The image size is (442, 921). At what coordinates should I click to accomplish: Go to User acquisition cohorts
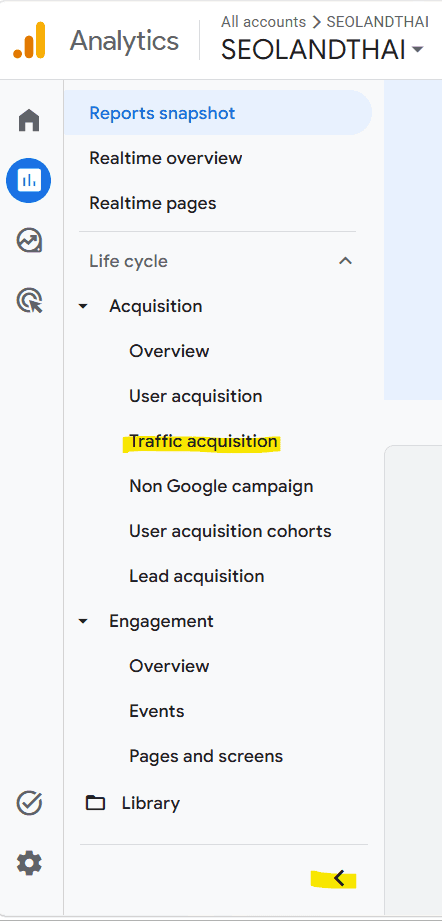[230, 531]
